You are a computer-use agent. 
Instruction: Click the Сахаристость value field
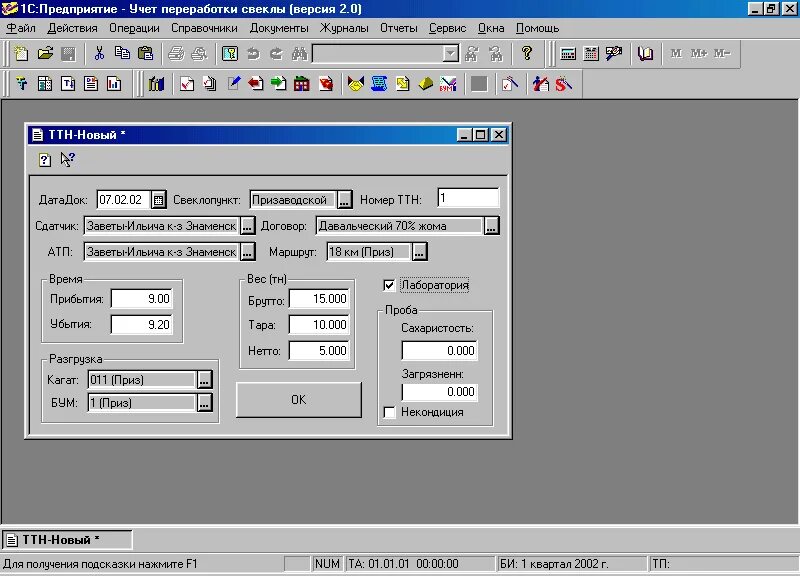[x=440, y=351]
